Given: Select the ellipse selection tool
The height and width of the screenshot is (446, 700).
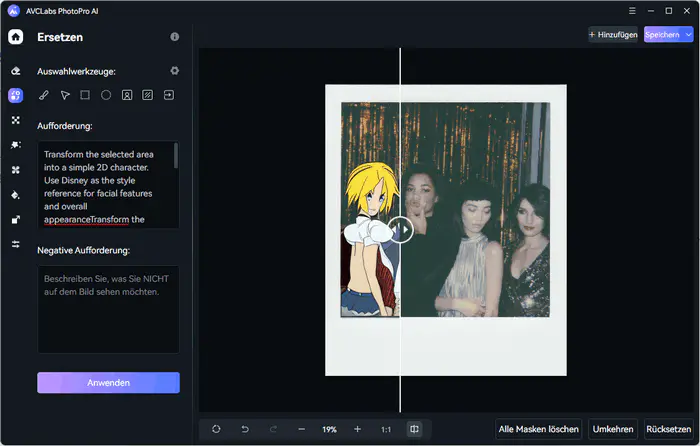Looking at the screenshot, I should point(106,95).
